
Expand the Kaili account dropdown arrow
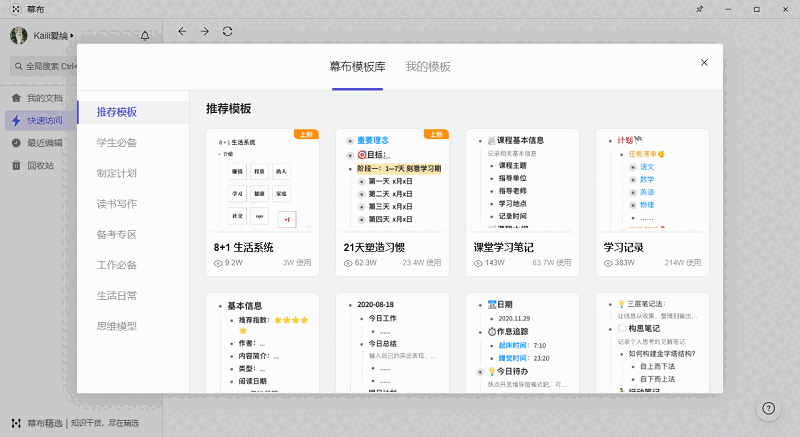[72, 36]
